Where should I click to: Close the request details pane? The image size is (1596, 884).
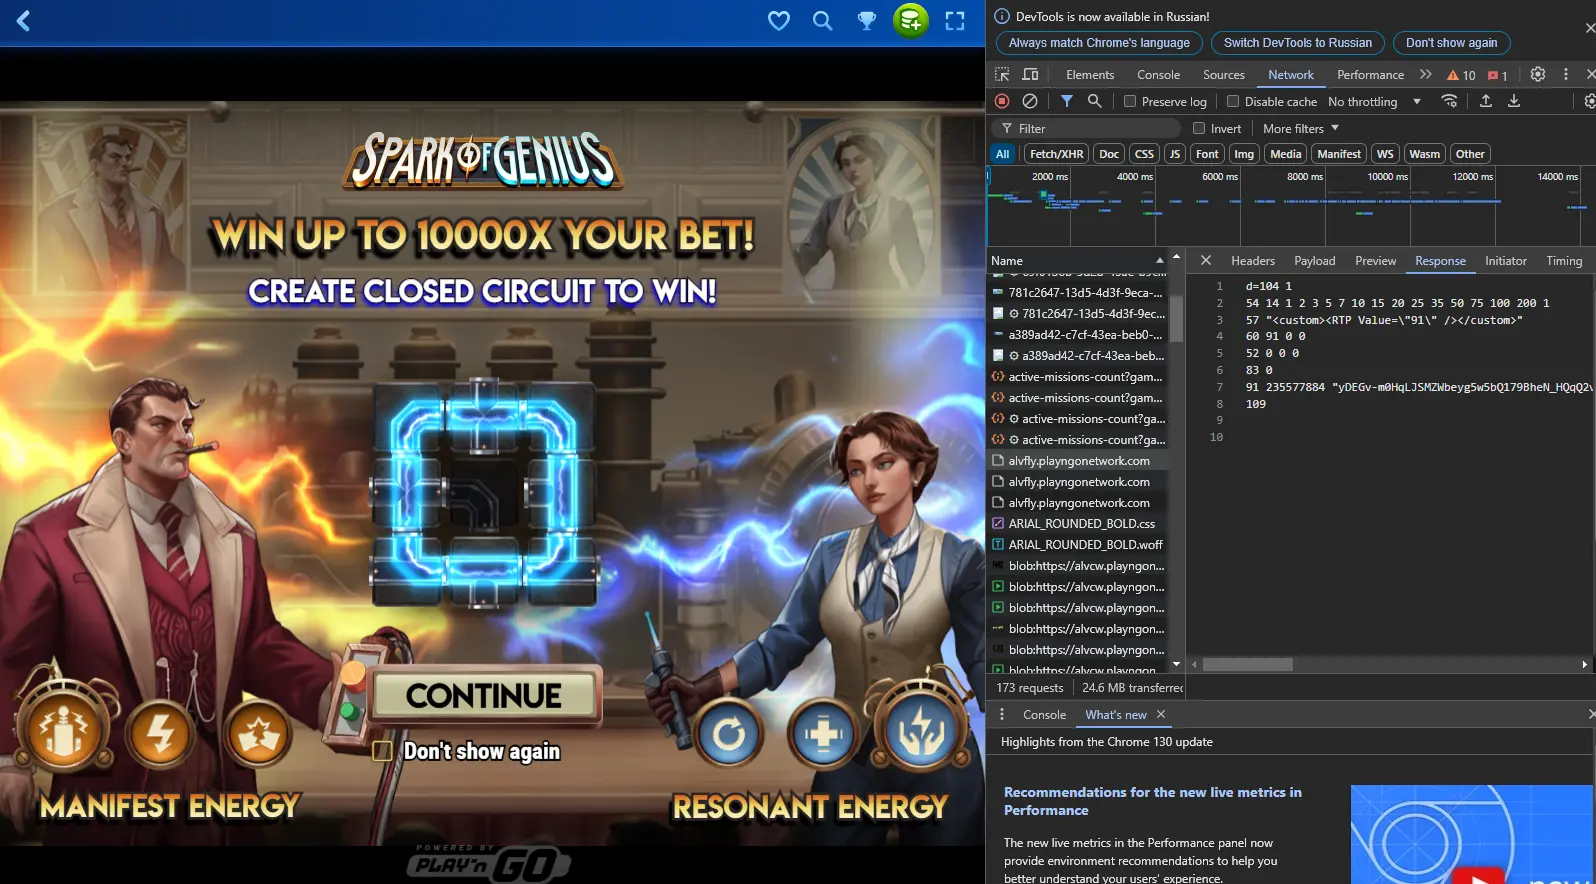(1206, 260)
